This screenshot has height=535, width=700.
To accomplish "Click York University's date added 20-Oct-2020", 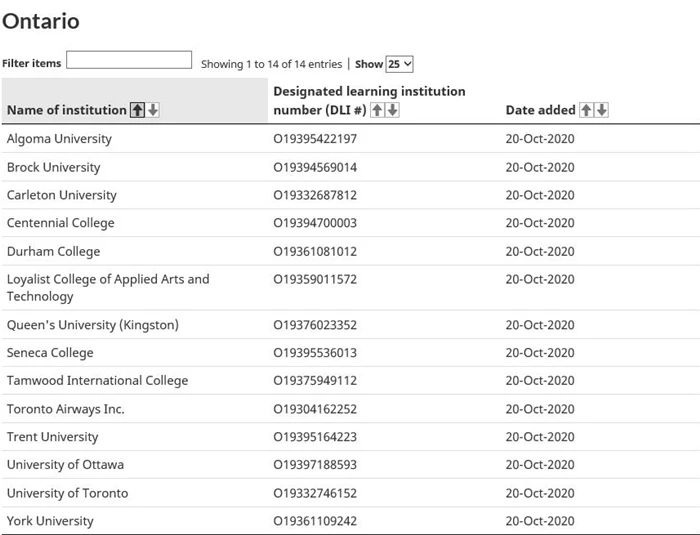I will click(x=540, y=521).
